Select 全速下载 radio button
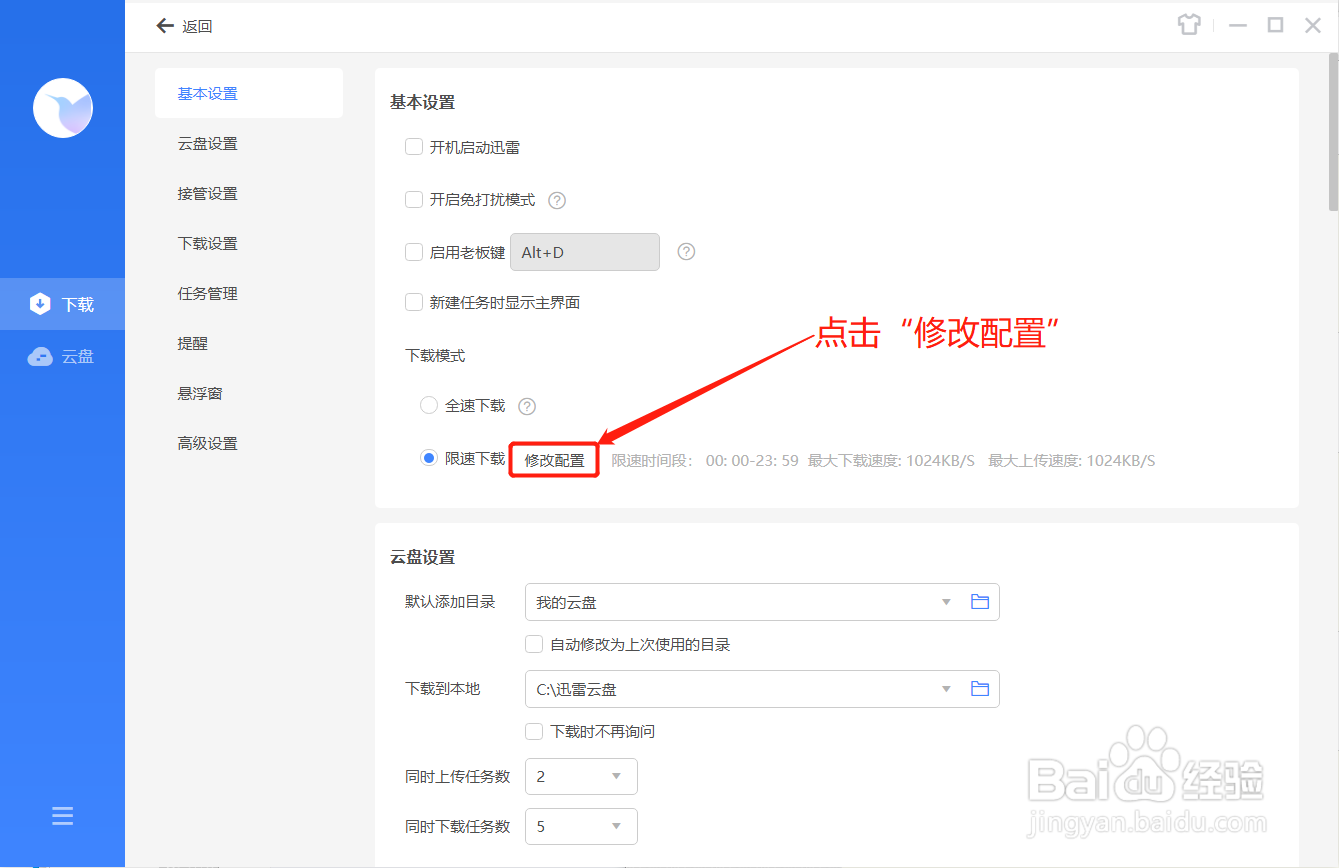Image resolution: width=1339 pixels, height=868 pixels. click(x=429, y=405)
